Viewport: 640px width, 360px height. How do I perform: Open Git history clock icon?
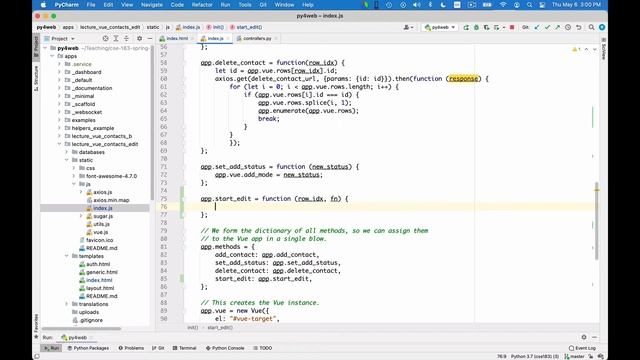[x=568, y=27]
